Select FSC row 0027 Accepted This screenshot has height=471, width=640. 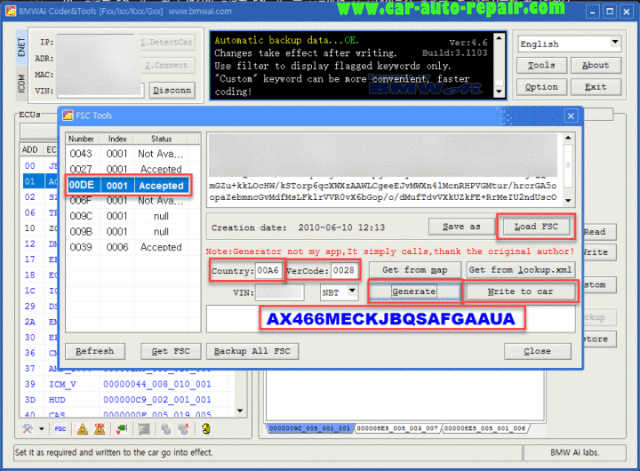pos(133,169)
